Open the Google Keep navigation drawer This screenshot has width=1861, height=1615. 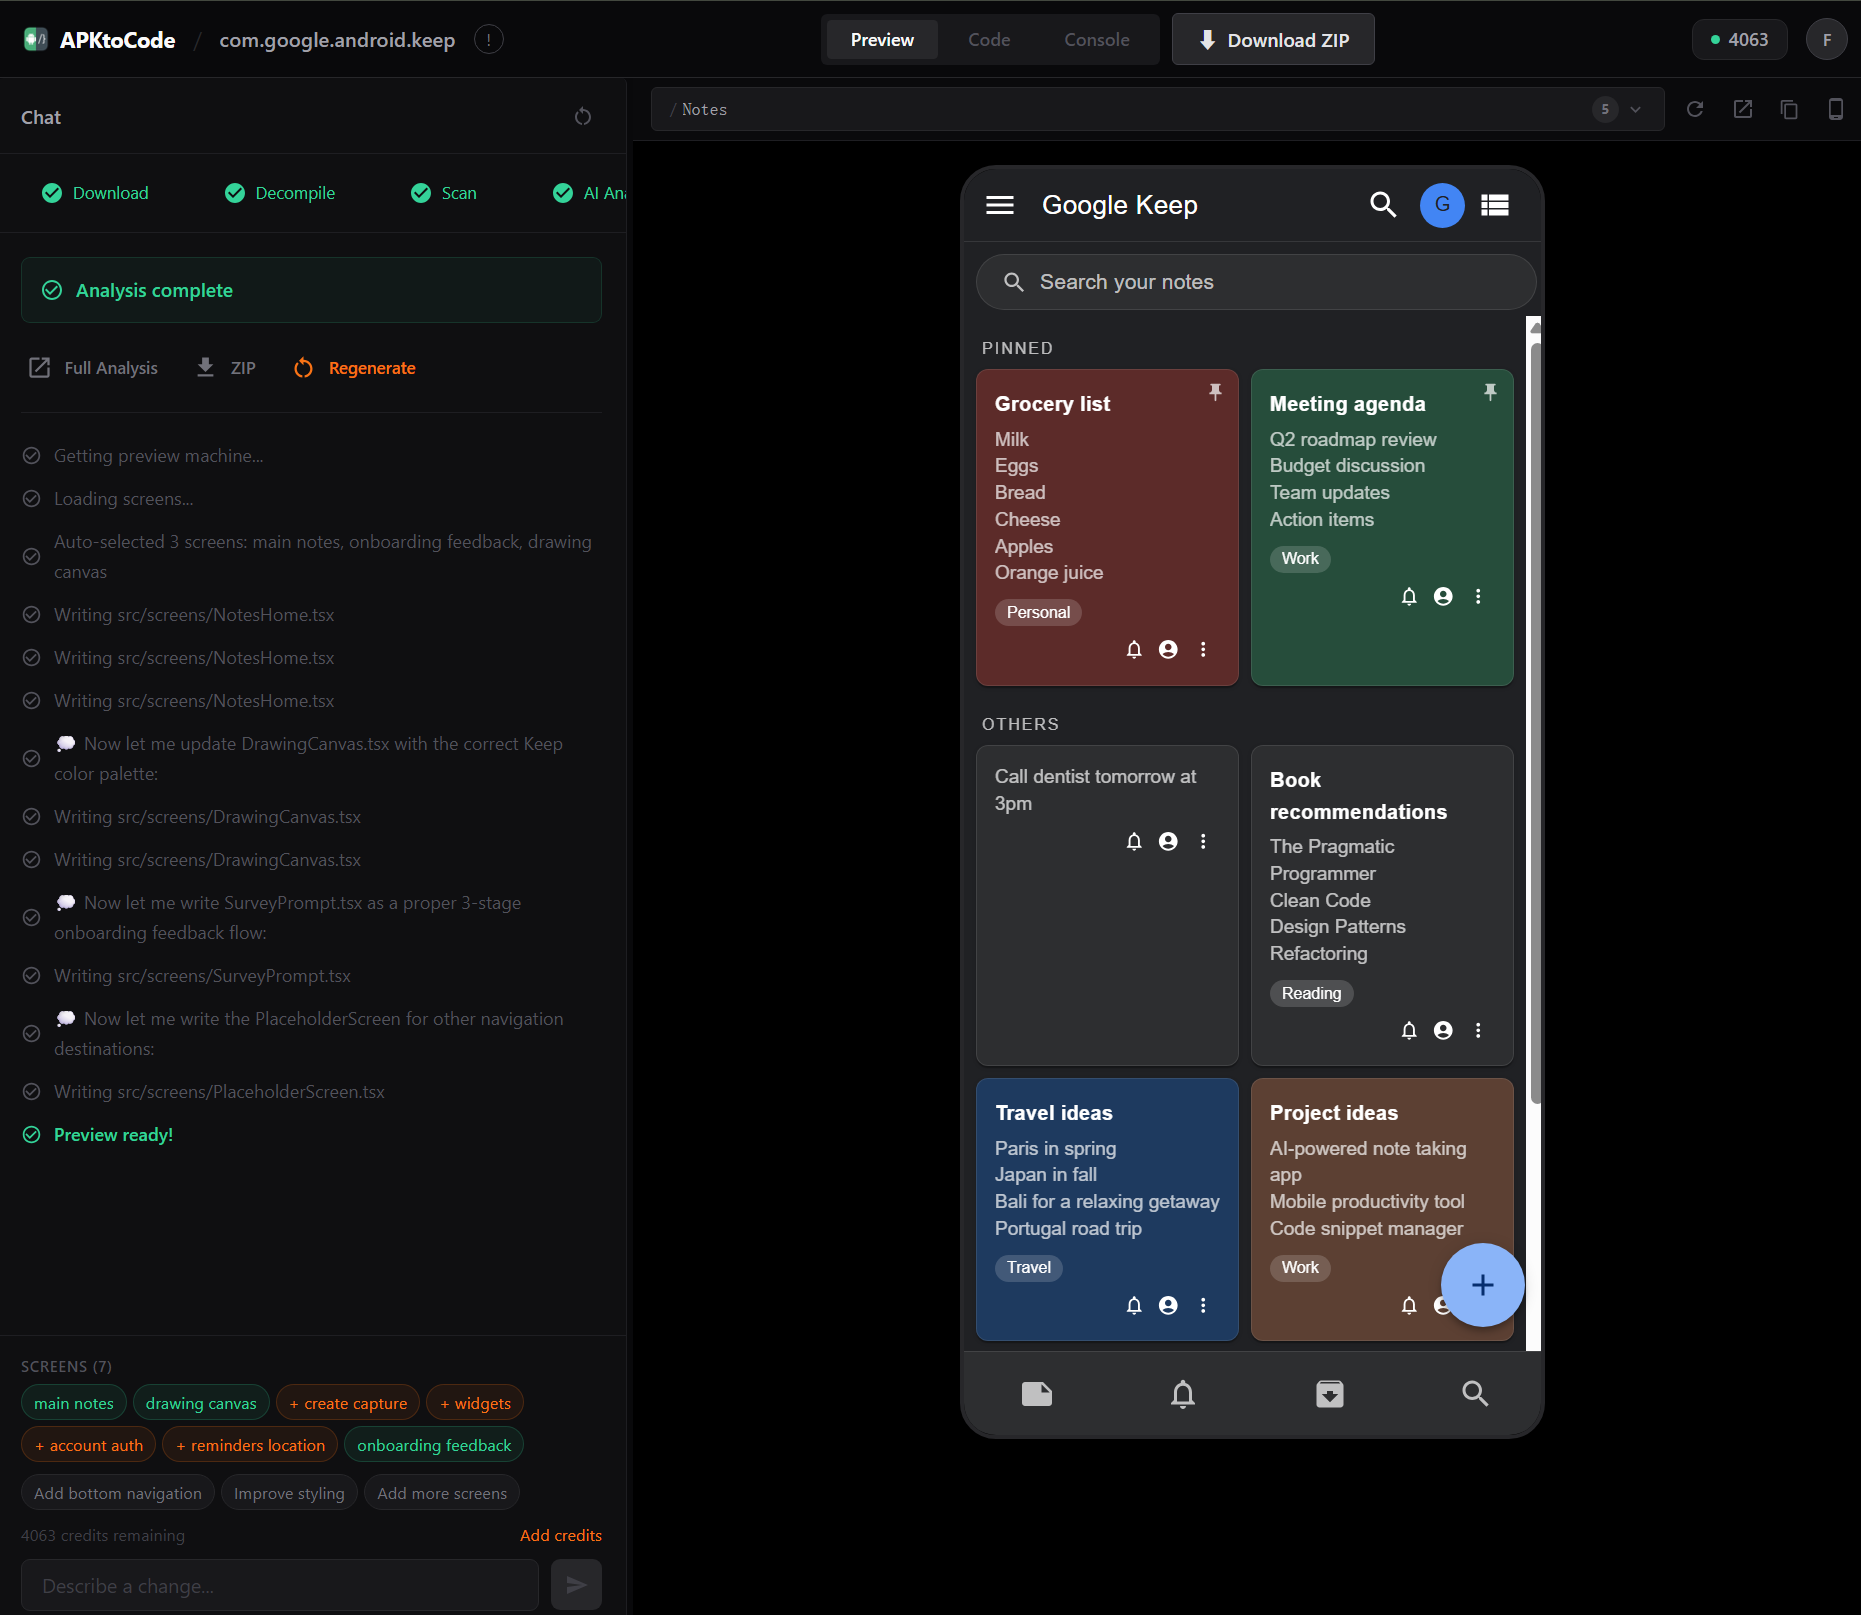[999, 204]
